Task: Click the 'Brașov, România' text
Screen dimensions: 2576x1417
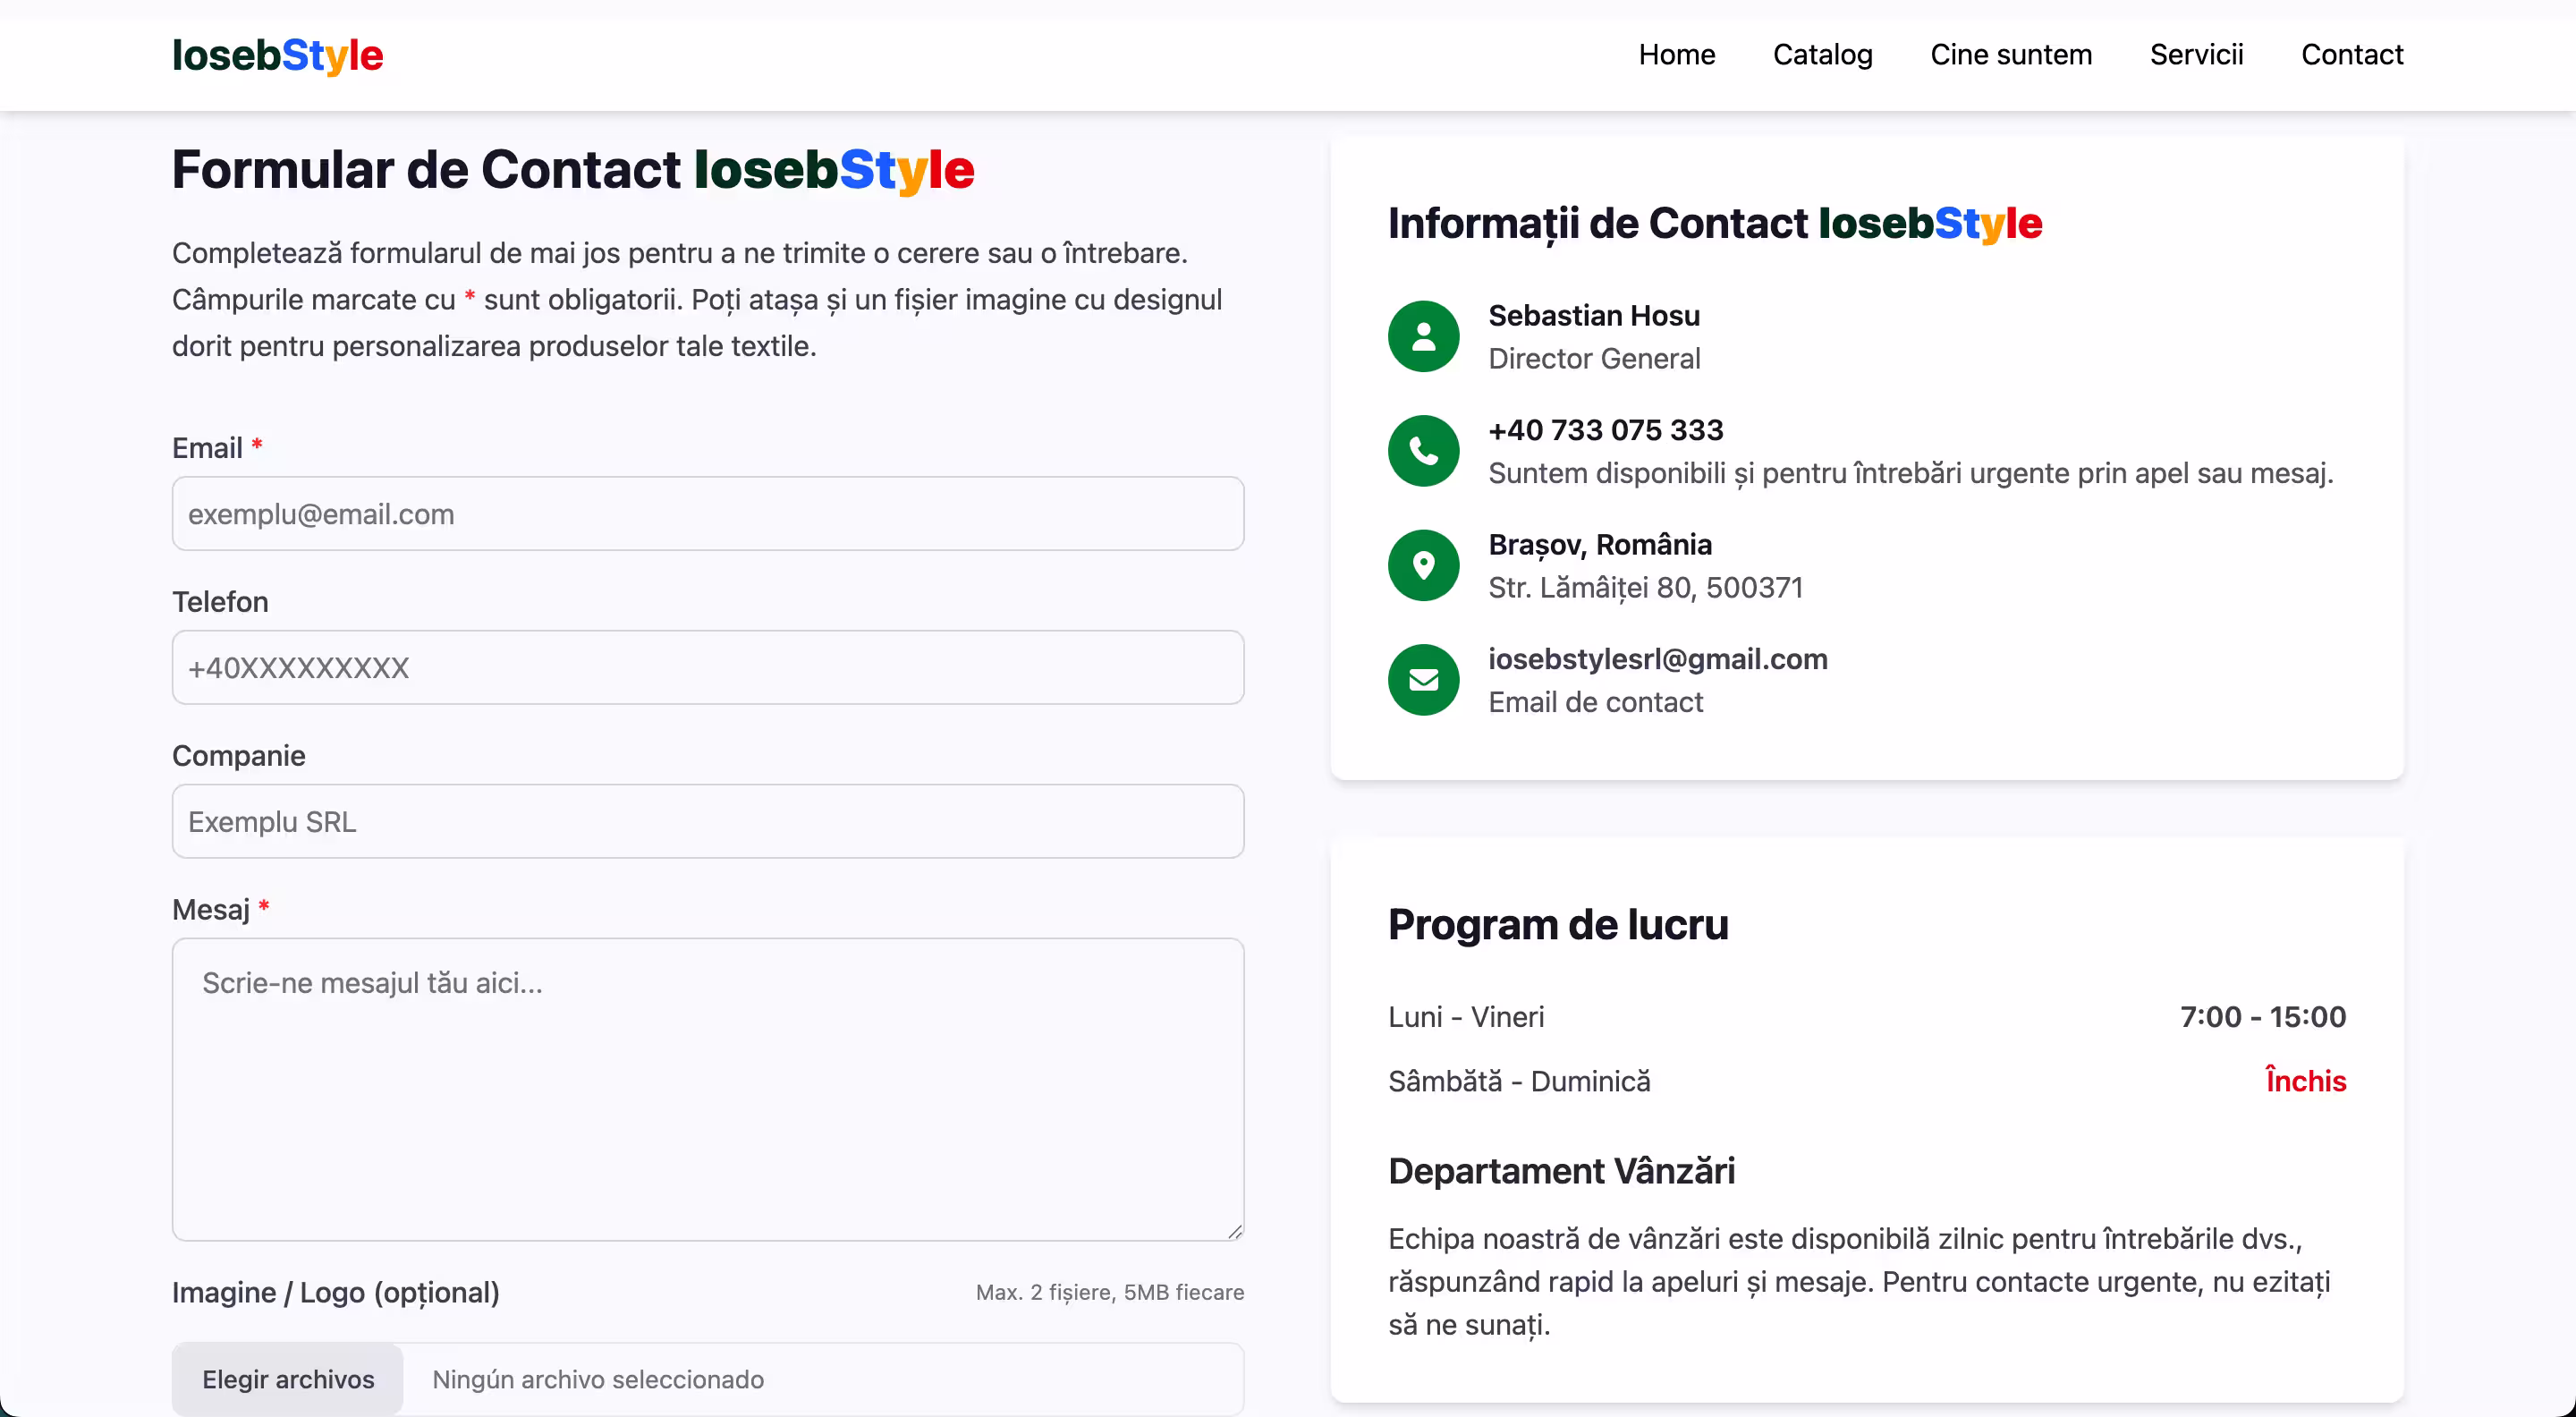Action: (x=1600, y=544)
